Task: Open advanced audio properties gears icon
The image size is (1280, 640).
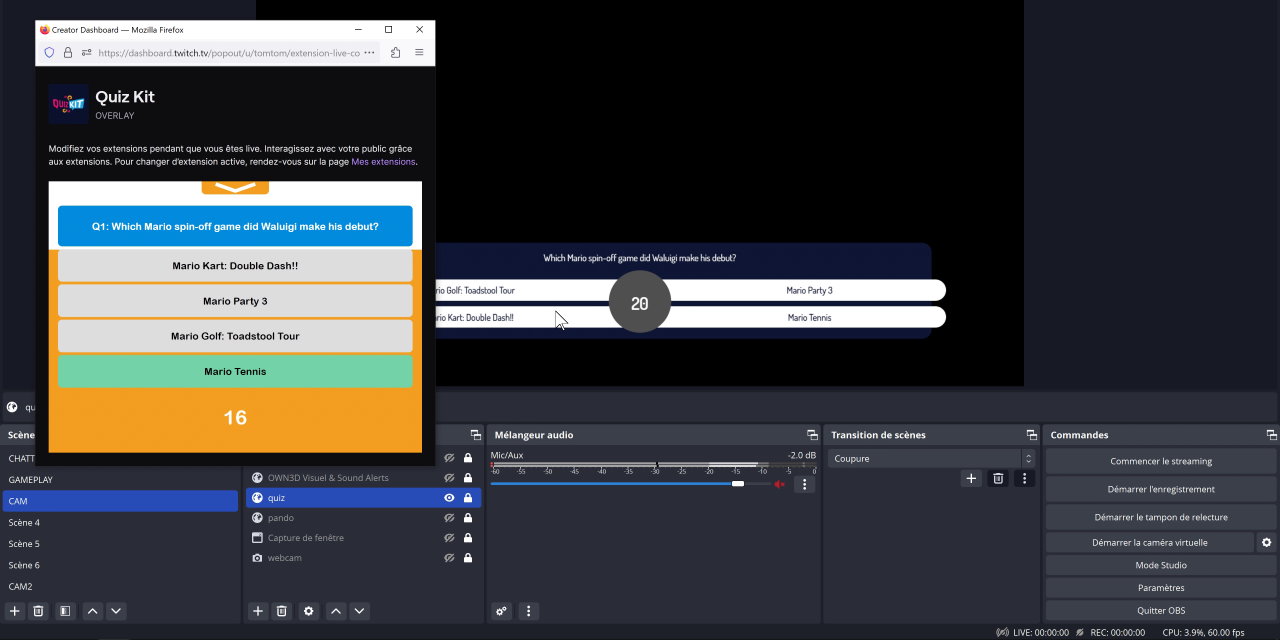Action: point(502,611)
